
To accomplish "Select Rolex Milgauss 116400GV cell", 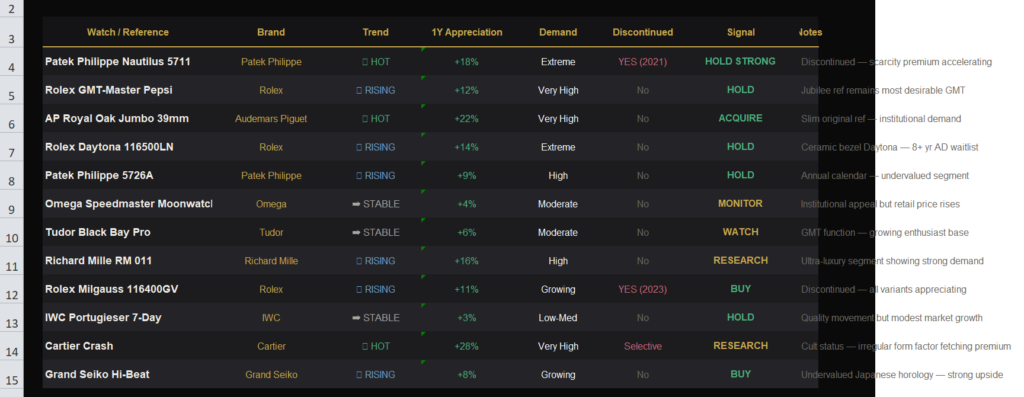I will pos(128,289).
